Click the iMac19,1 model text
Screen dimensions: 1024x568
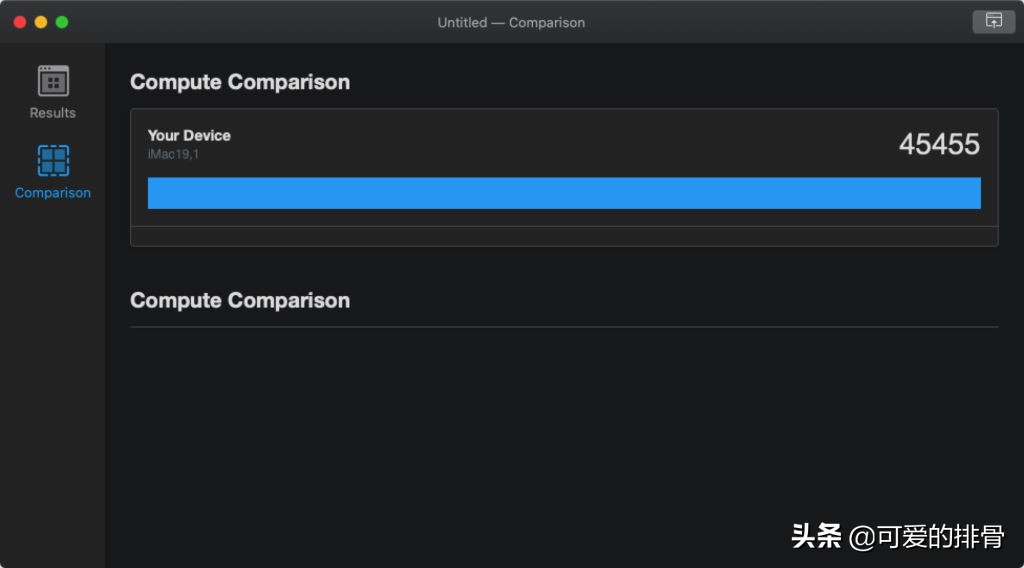(x=173, y=154)
